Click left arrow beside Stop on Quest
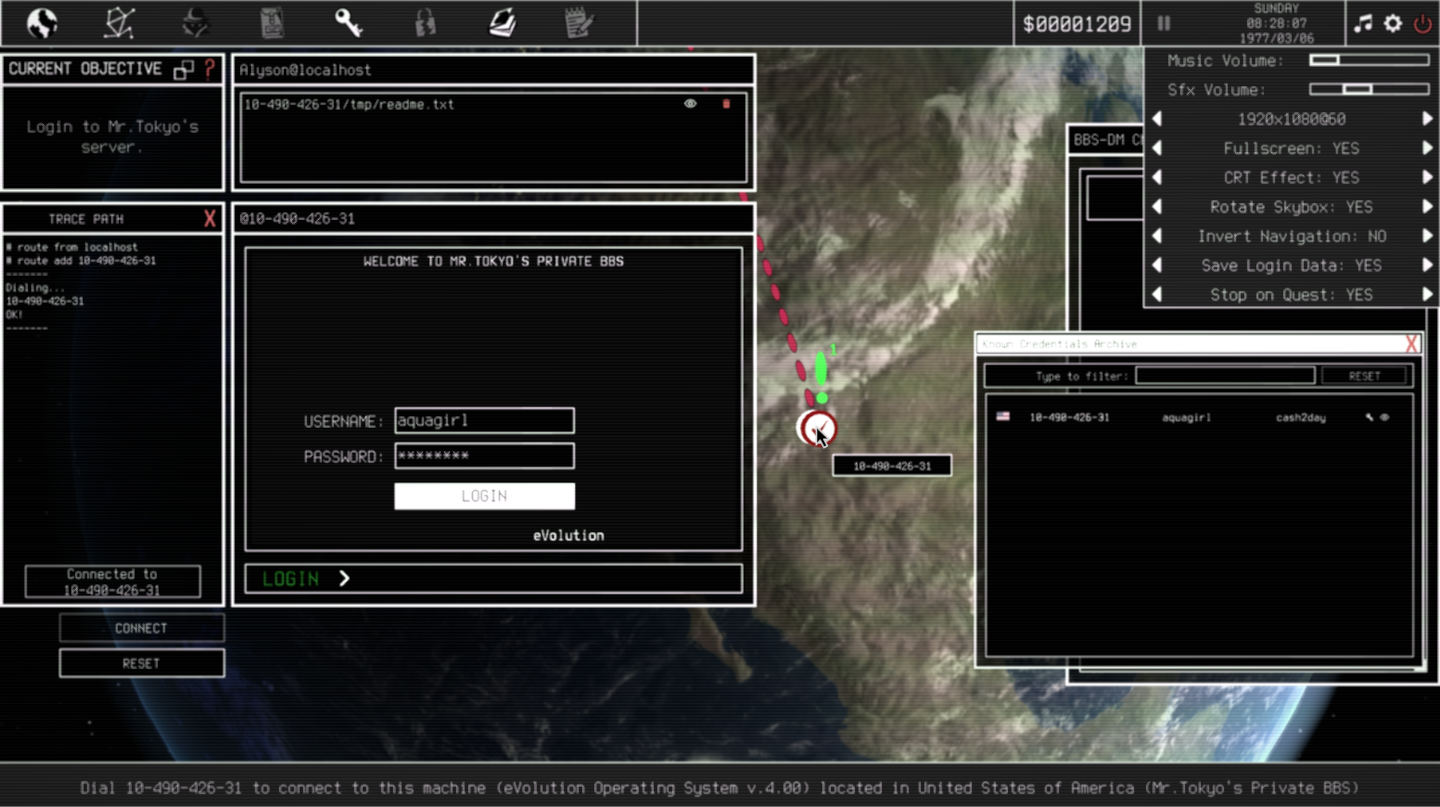The height and width of the screenshot is (807, 1440). click(1157, 295)
